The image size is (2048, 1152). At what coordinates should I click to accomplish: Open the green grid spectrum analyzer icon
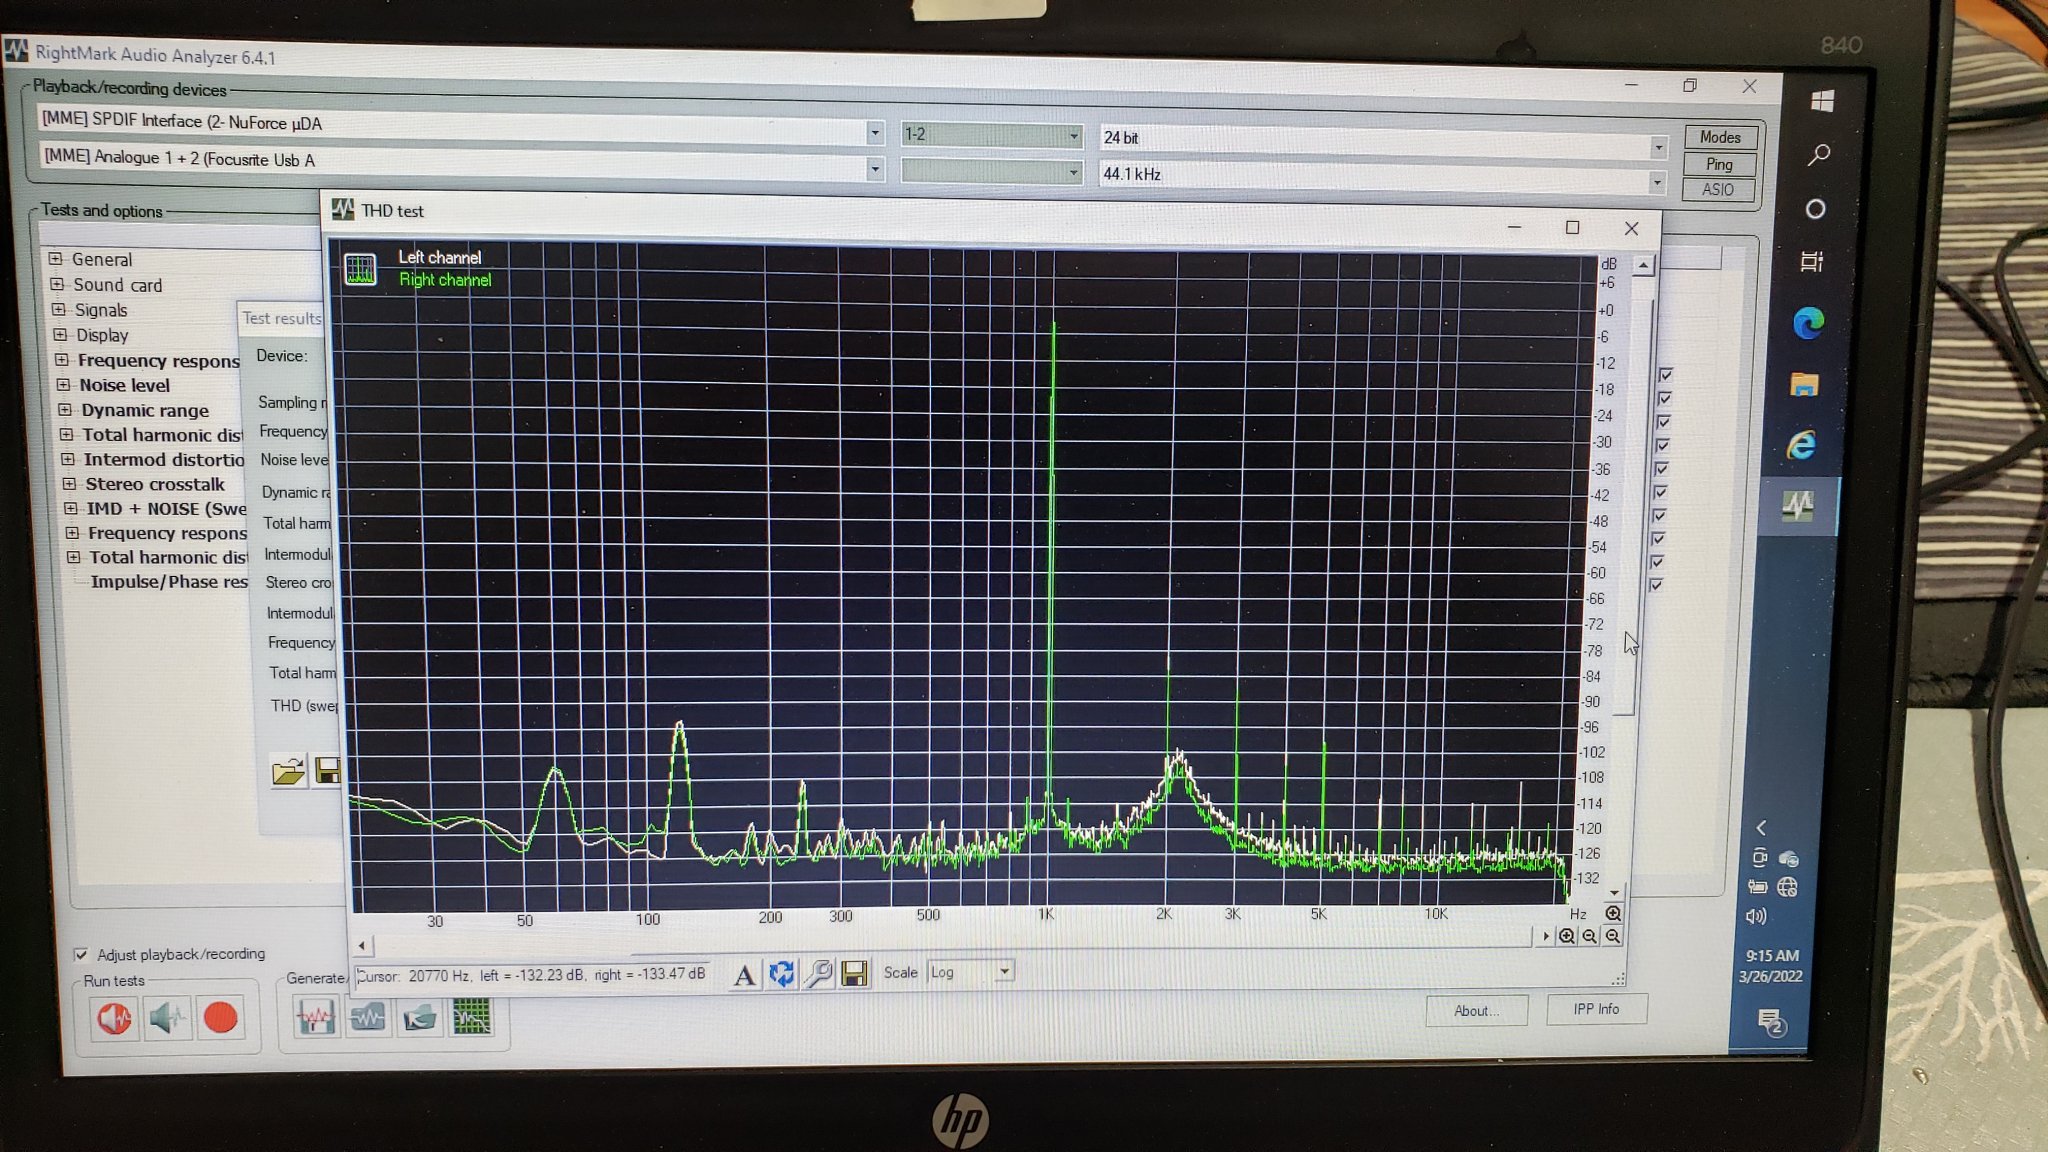tap(471, 1018)
